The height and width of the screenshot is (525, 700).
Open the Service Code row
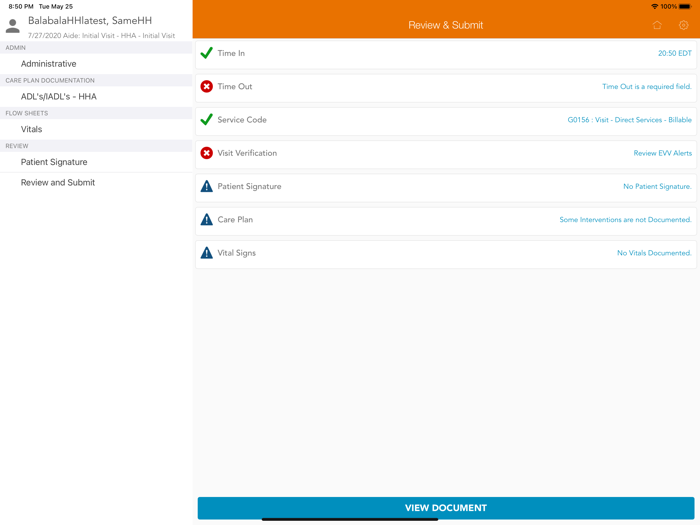point(446,121)
